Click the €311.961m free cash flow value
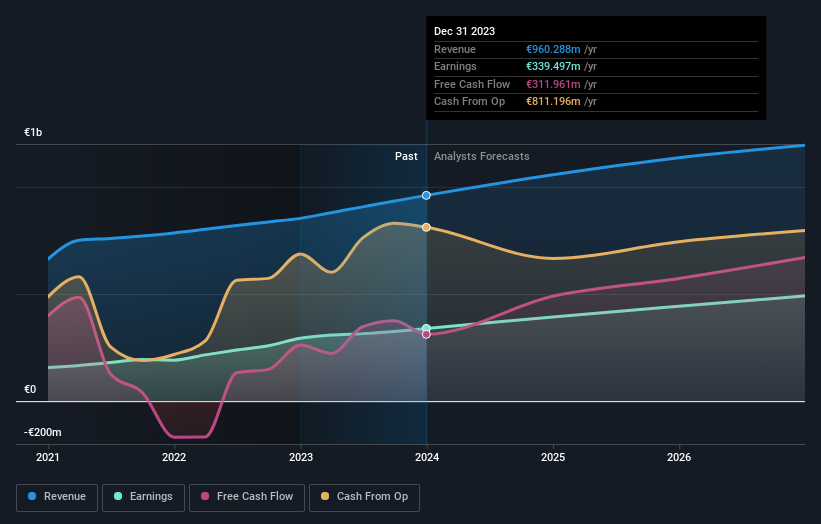 (553, 84)
